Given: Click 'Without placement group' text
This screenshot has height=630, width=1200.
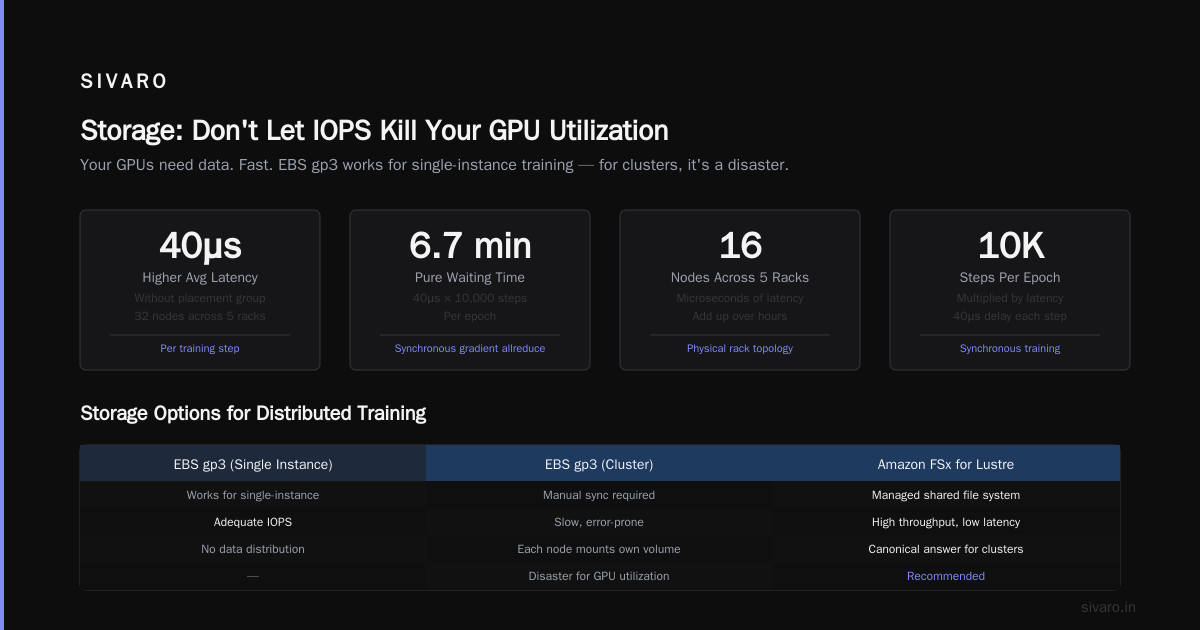Looking at the screenshot, I should 200,298.
